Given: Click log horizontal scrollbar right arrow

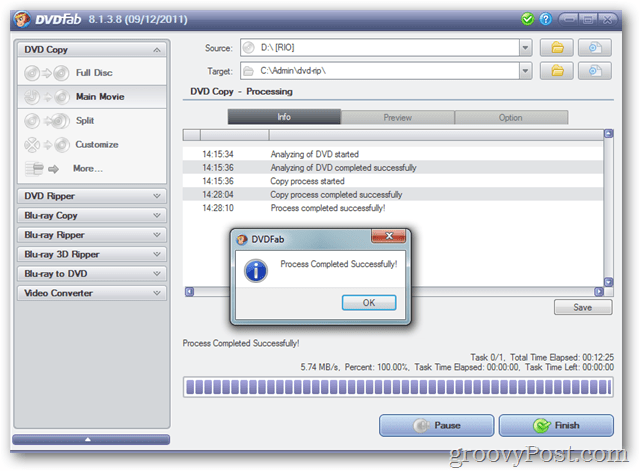Looking at the screenshot, I should pos(599,292).
